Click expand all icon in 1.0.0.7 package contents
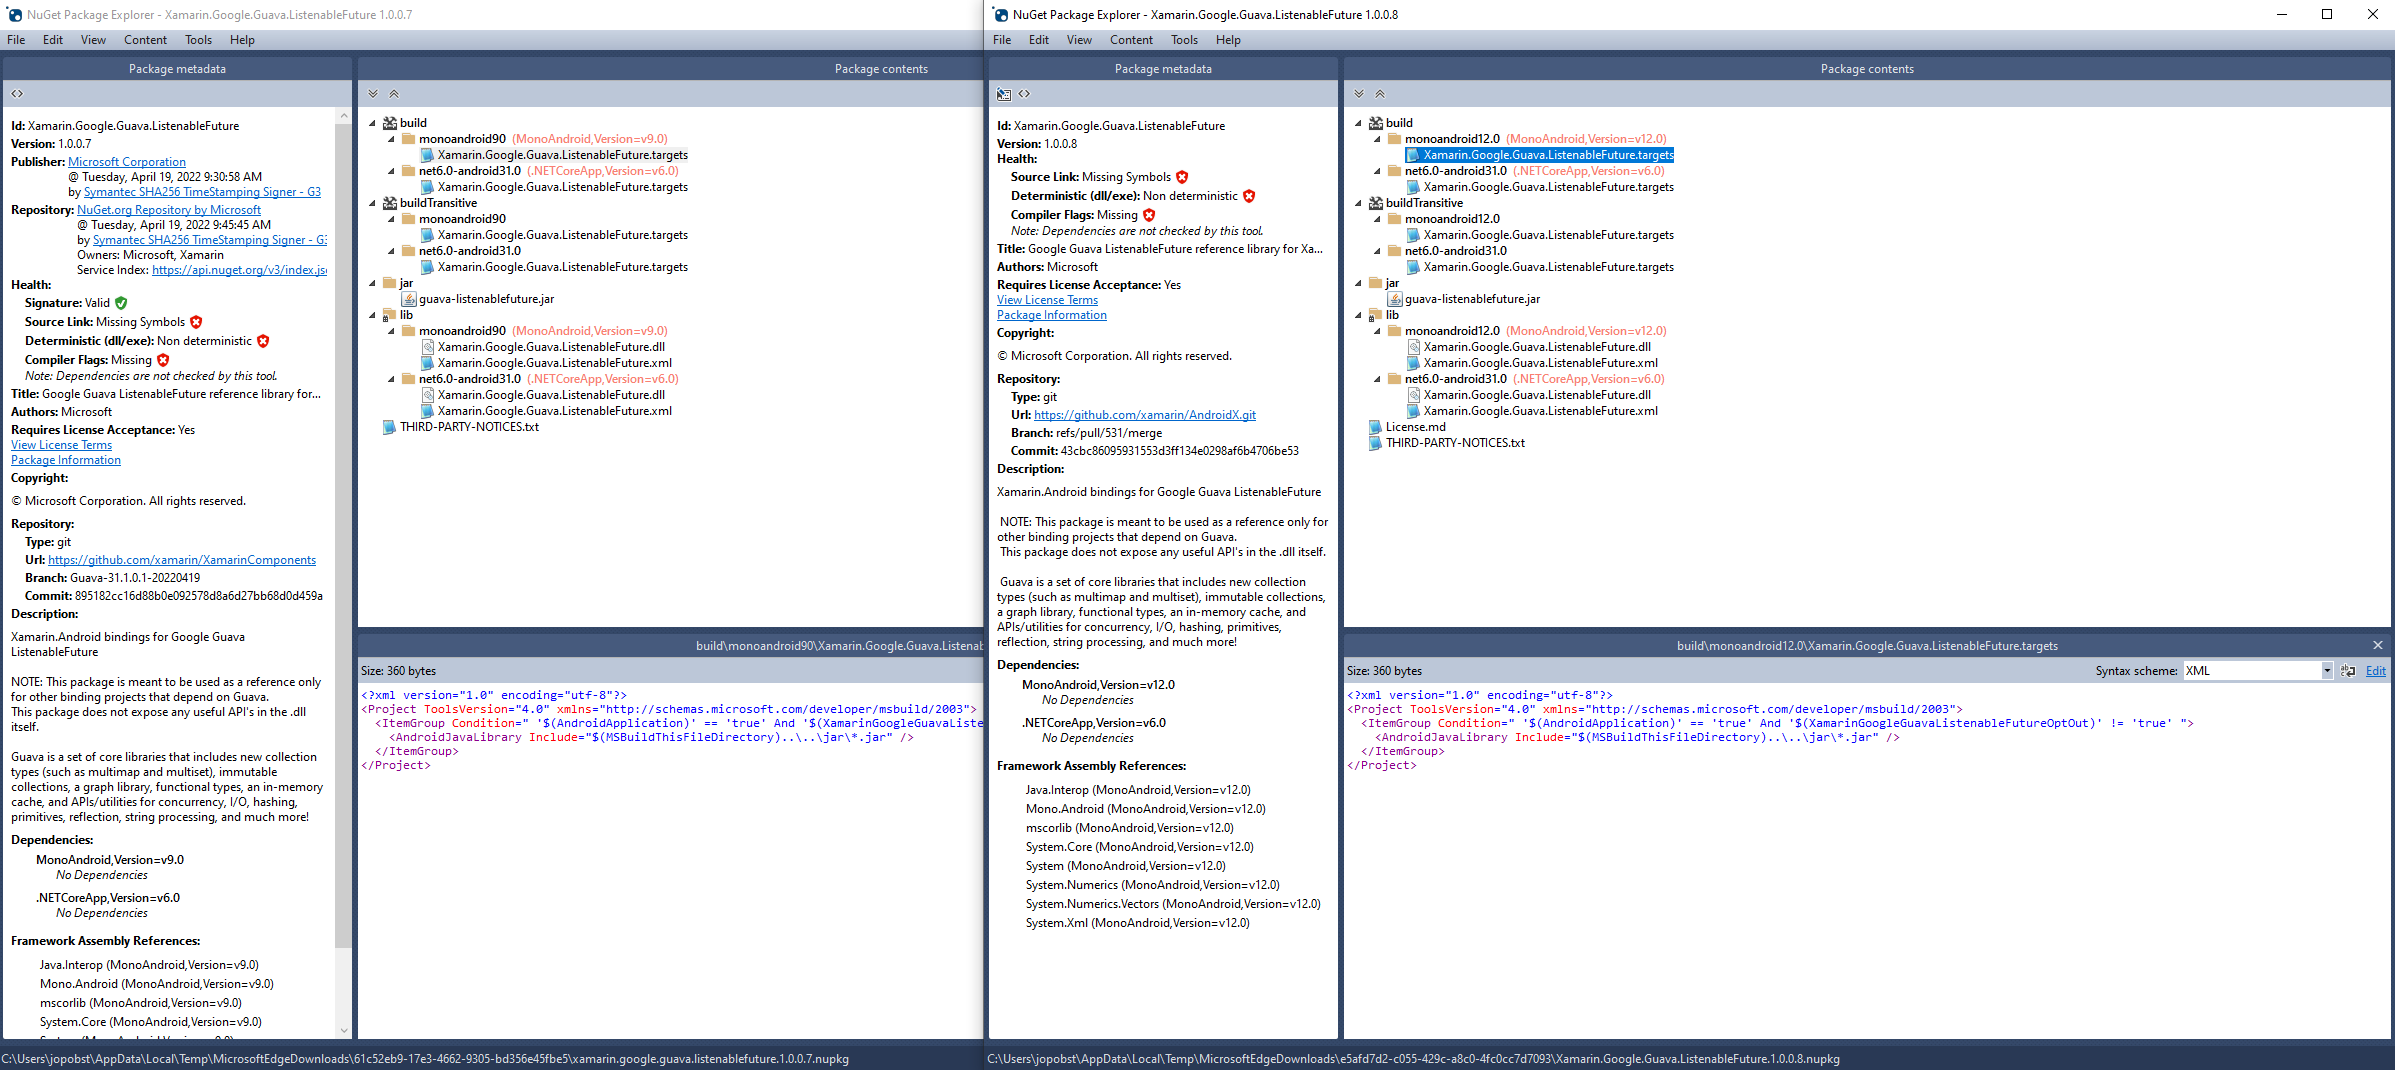The image size is (2395, 1070). coord(373,94)
